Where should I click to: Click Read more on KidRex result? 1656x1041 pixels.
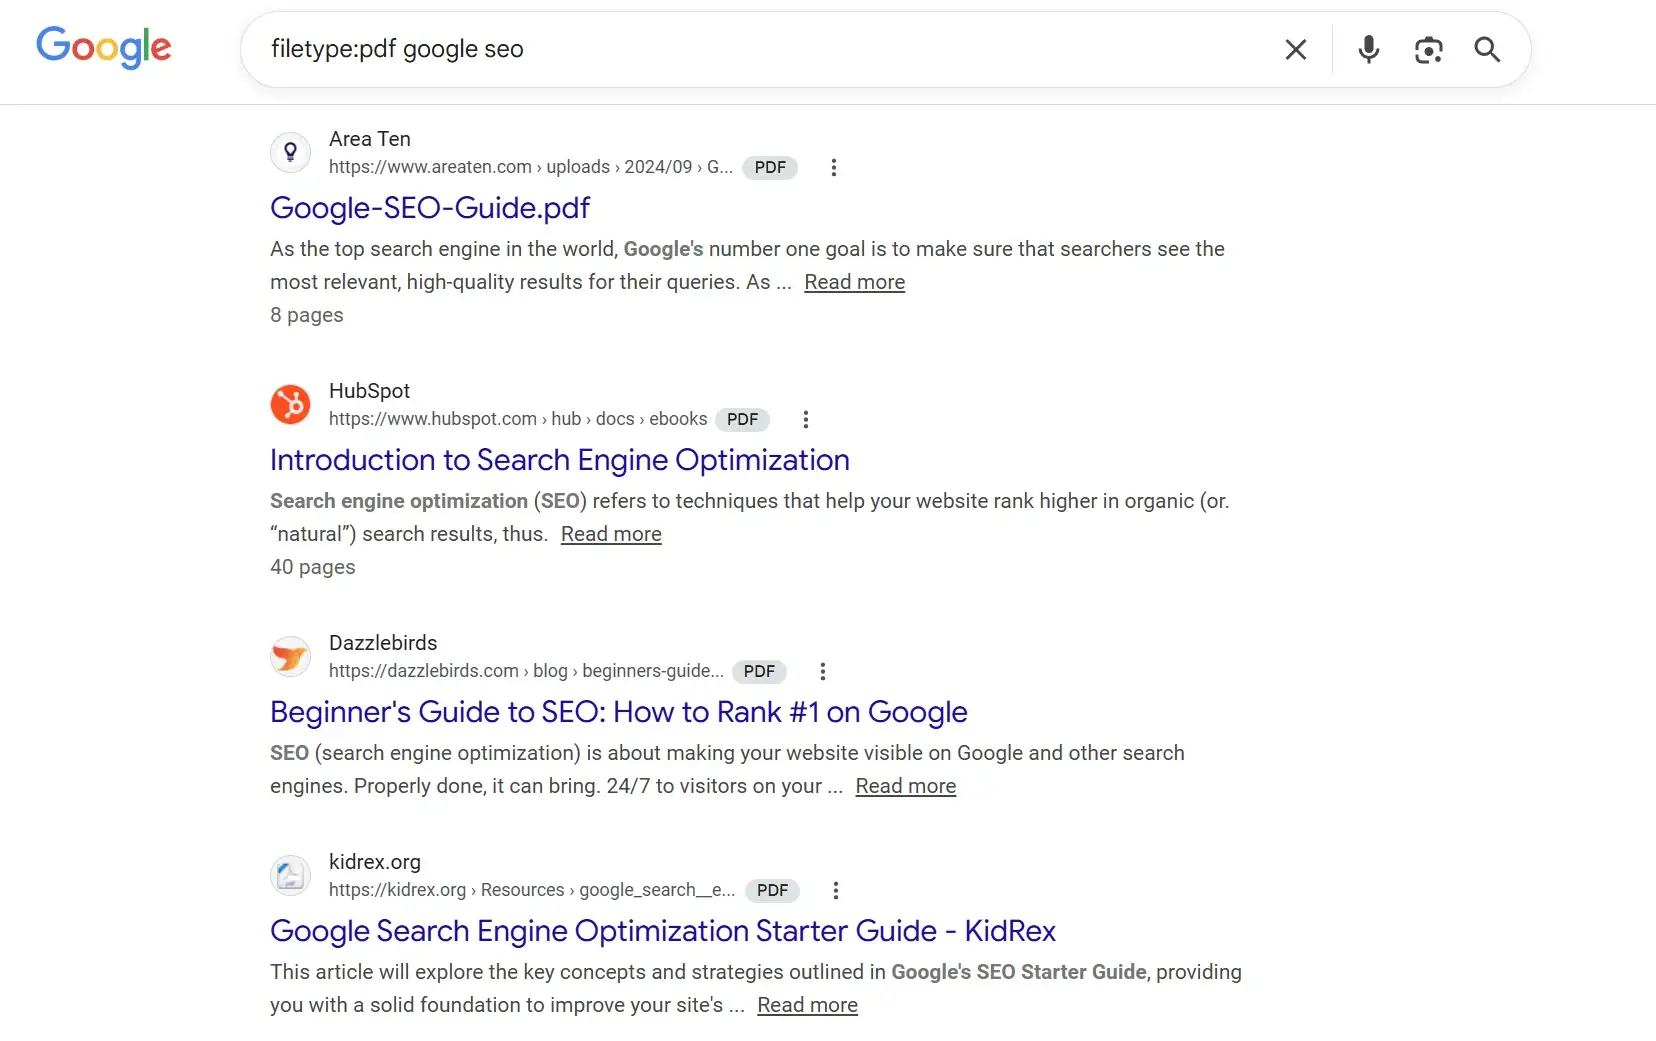point(808,1005)
